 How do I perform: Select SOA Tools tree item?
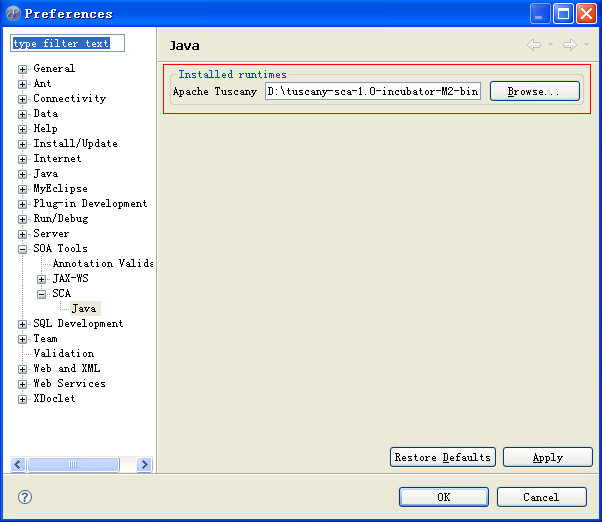coord(60,248)
